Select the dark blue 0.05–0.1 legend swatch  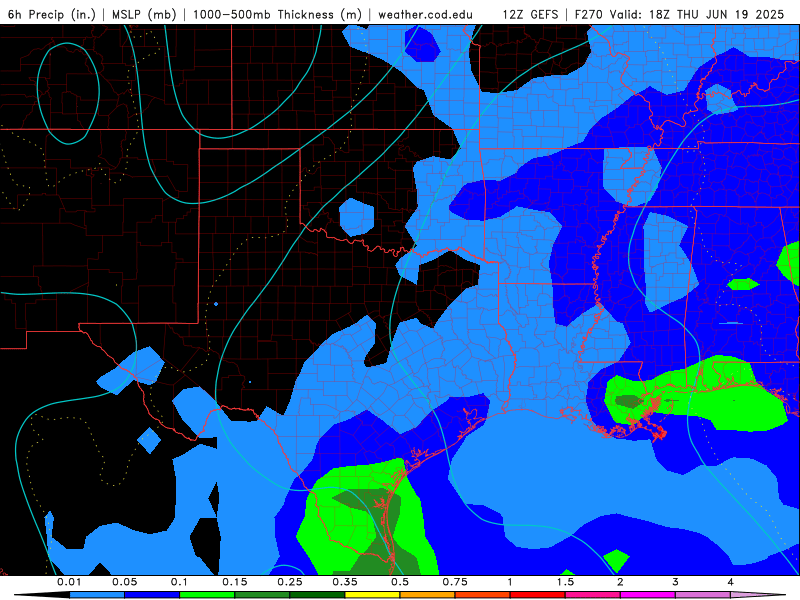point(152,595)
